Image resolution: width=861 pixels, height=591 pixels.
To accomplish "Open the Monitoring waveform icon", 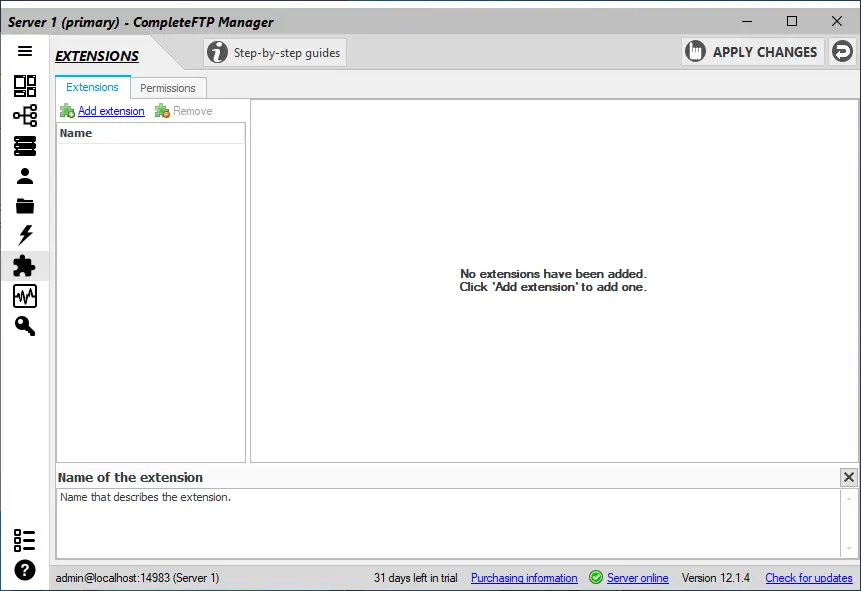I will 25,296.
